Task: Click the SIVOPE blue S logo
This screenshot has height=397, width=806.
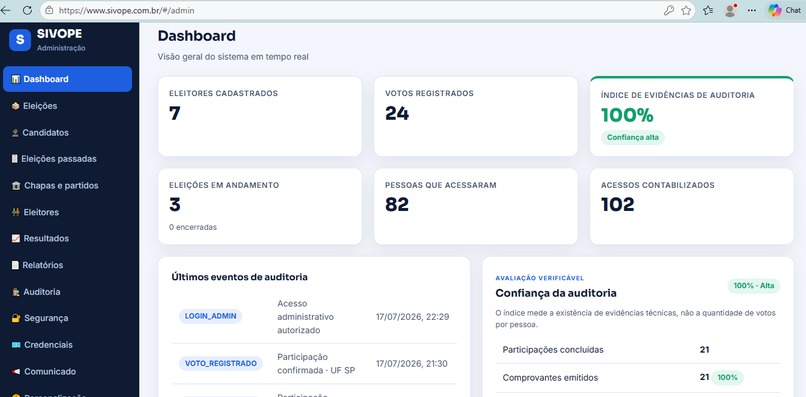Action: click(x=20, y=40)
